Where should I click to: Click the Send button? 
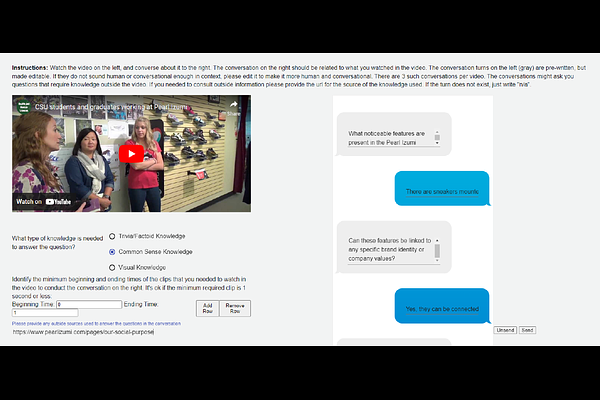527,330
